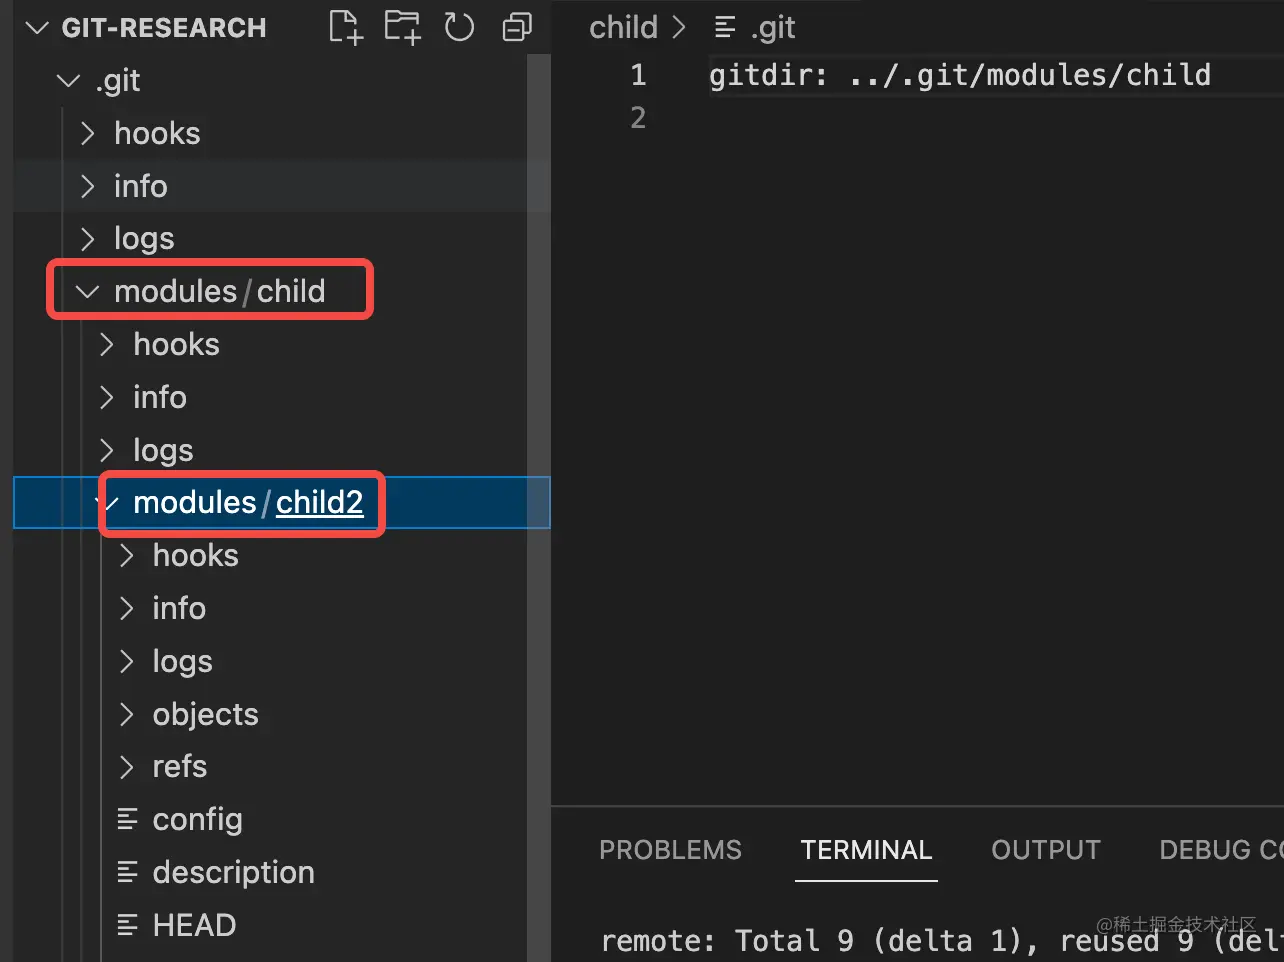Image resolution: width=1284 pixels, height=962 pixels.
Task: Switch to the OUTPUT tab
Action: (x=1045, y=849)
